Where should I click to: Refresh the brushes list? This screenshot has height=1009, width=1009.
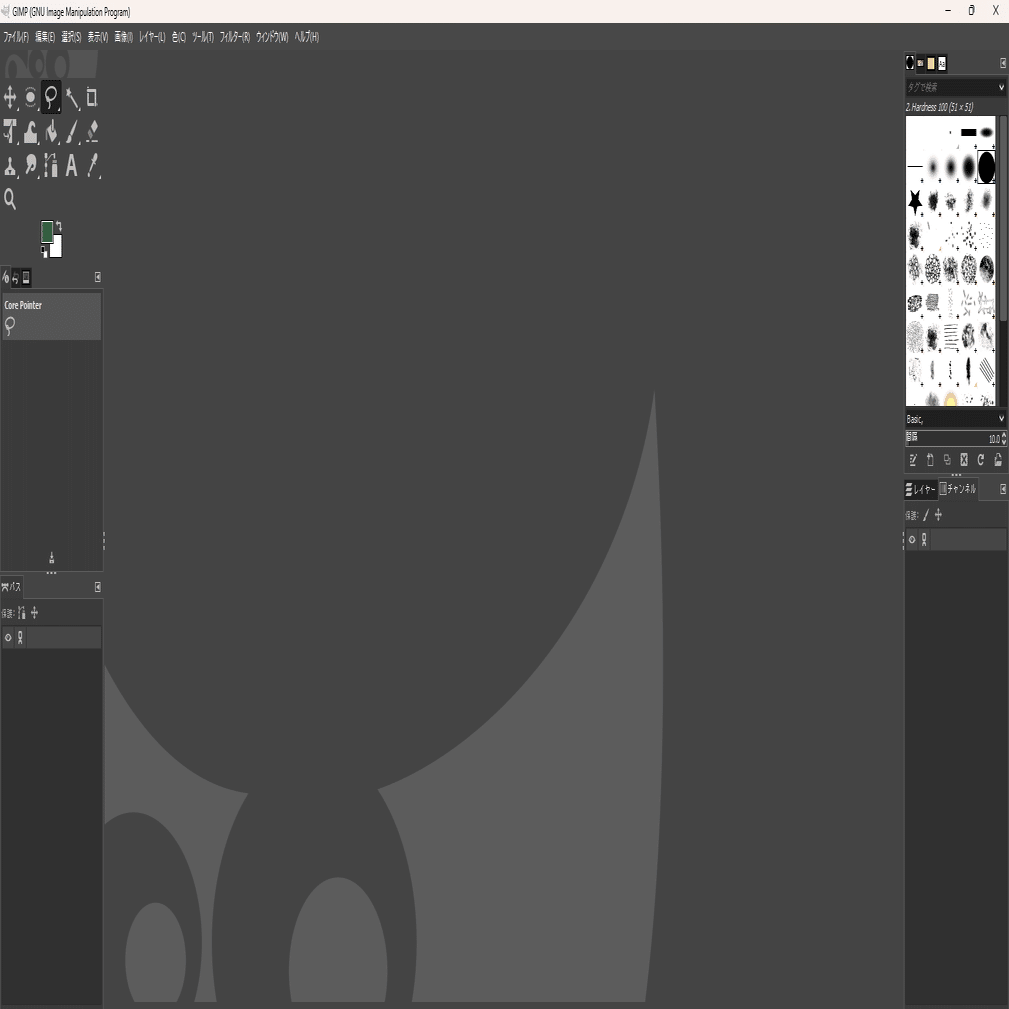[981, 459]
